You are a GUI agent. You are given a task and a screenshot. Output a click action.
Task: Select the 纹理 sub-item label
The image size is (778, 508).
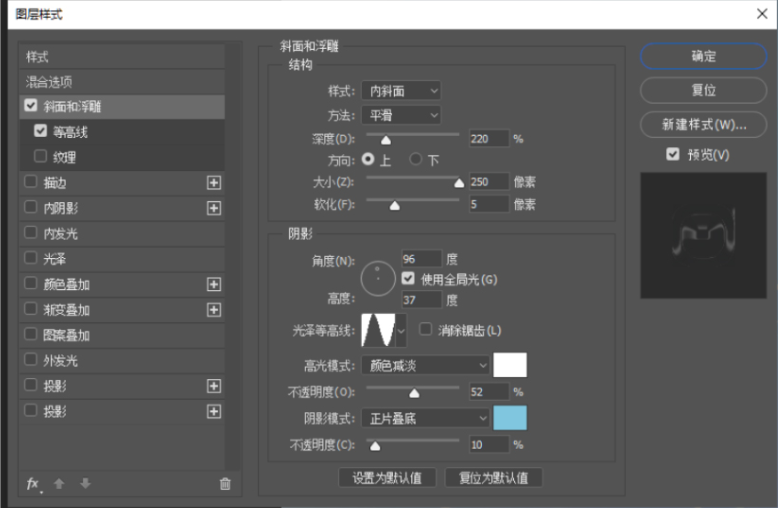(65, 157)
